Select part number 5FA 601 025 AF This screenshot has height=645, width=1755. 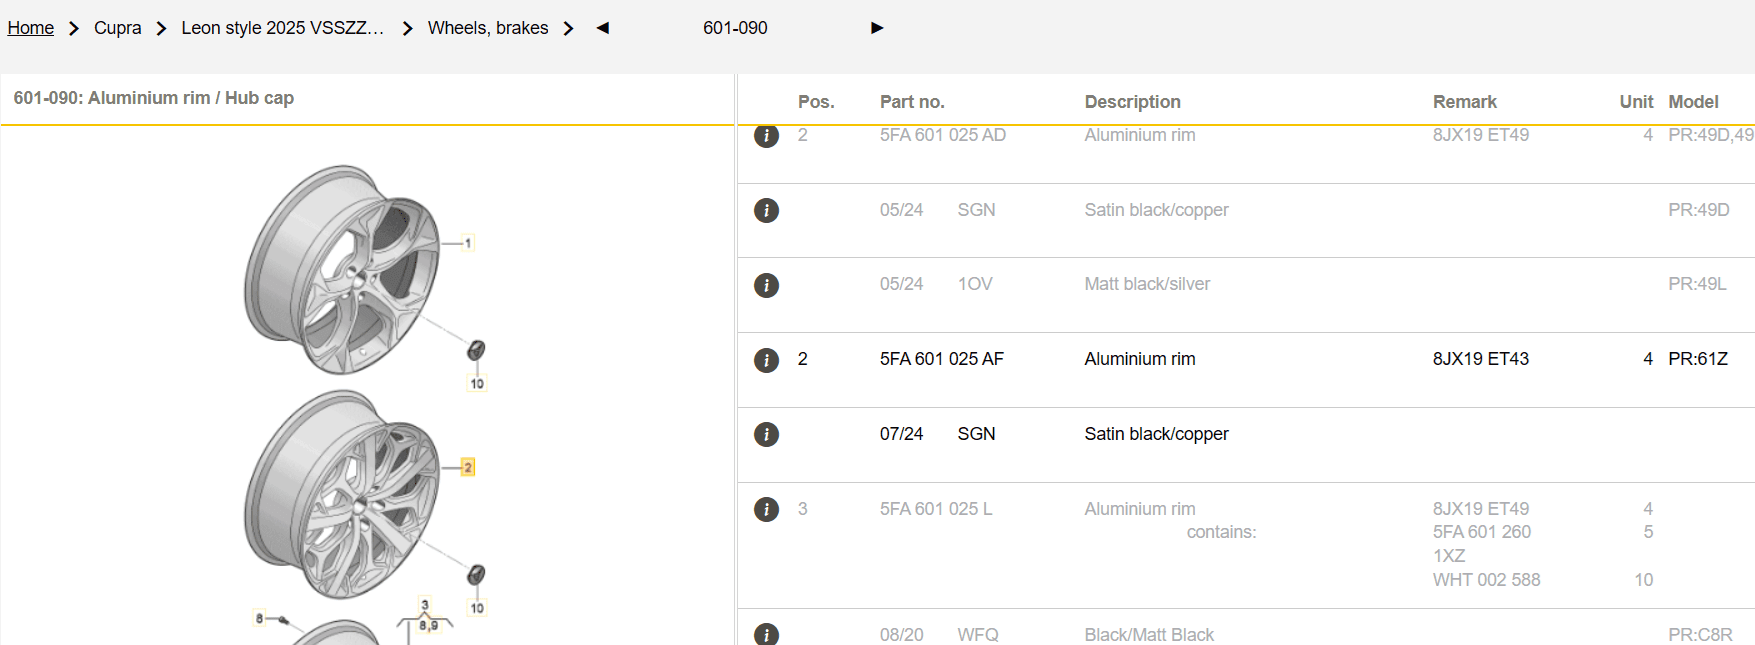click(x=941, y=359)
